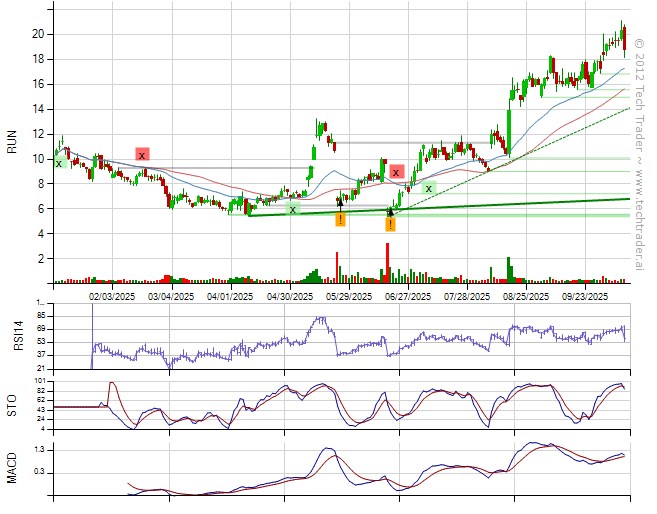This screenshot has width=657, height=514.
Task: Select the STO indicator panel label
Action: pos(12,404)
